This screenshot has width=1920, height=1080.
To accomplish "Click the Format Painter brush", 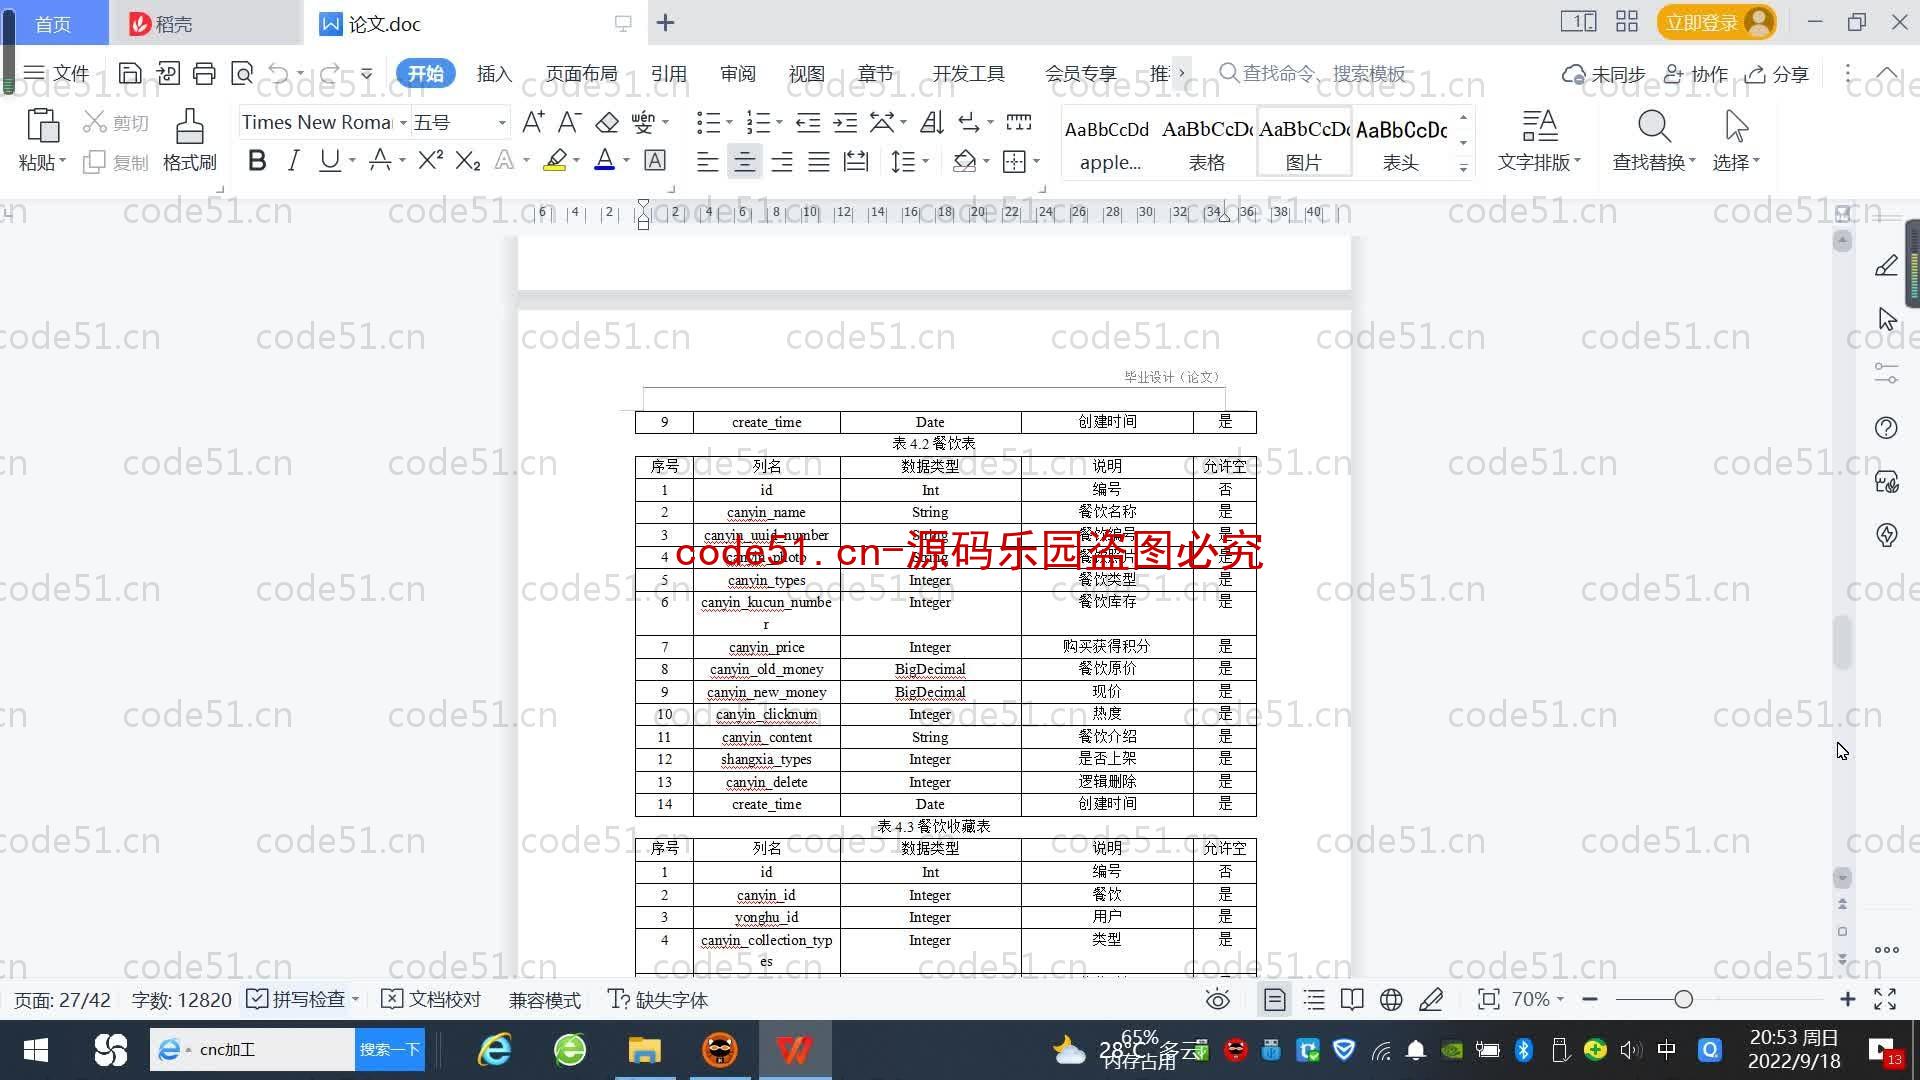I will pos(190,127).
